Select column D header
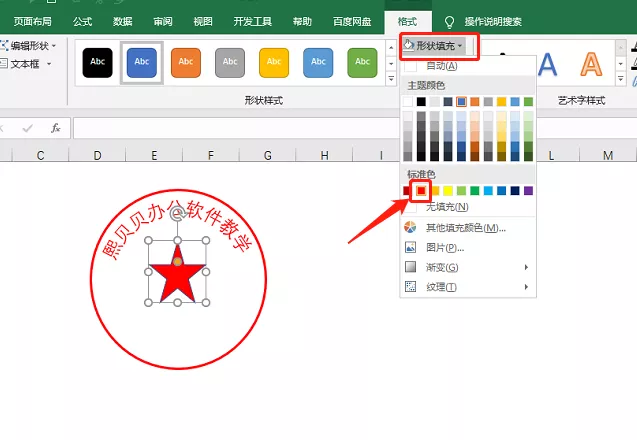 98,155
